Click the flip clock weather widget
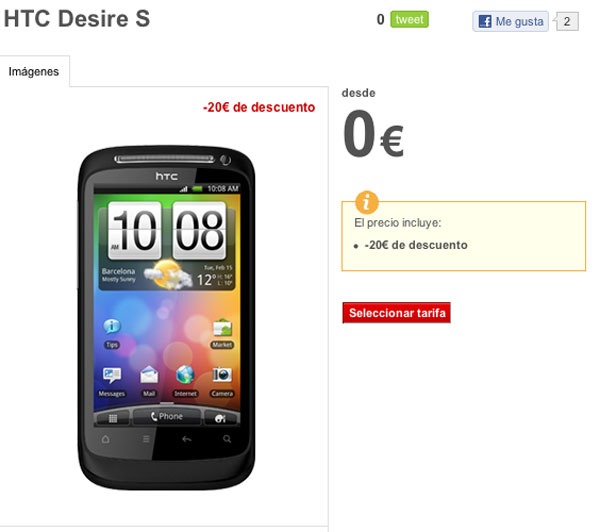 pos(167,245)
